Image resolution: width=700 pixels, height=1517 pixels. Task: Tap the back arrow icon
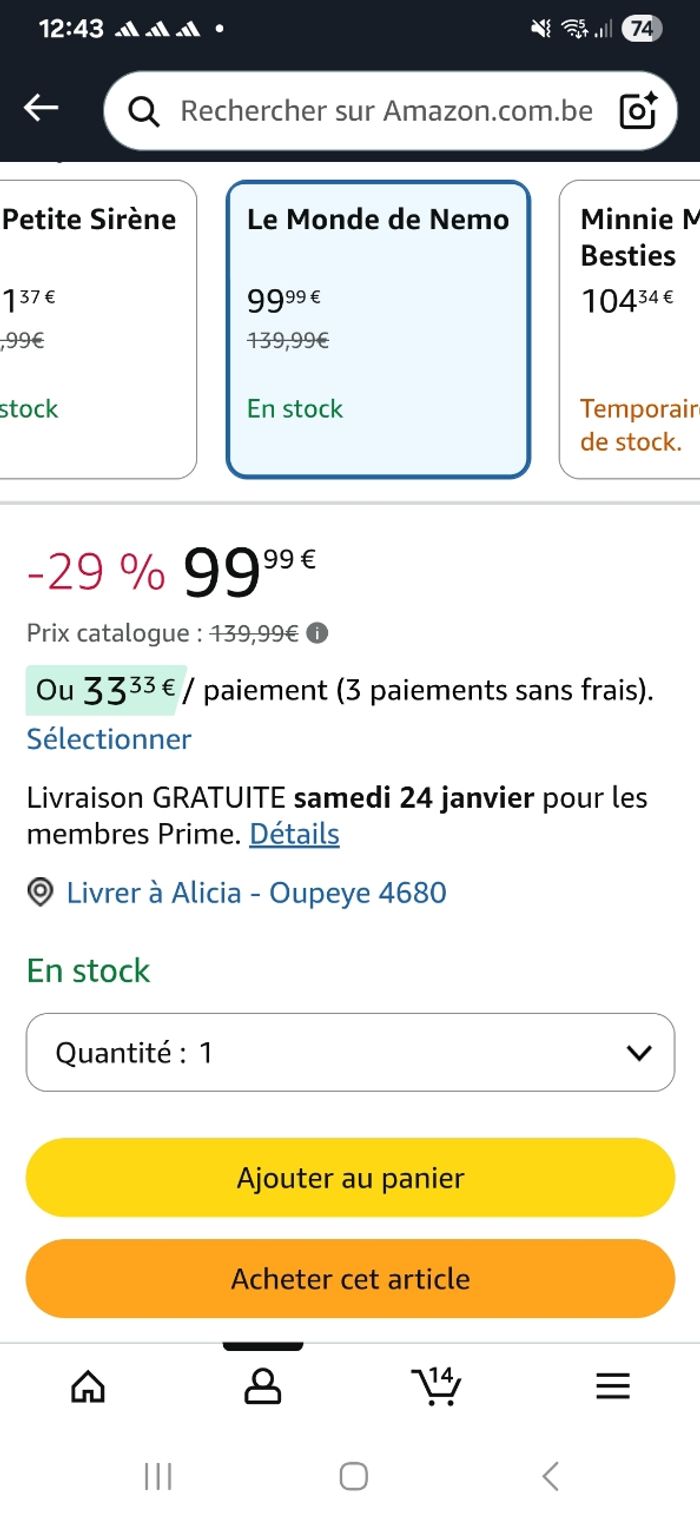(x=41, y=109)
